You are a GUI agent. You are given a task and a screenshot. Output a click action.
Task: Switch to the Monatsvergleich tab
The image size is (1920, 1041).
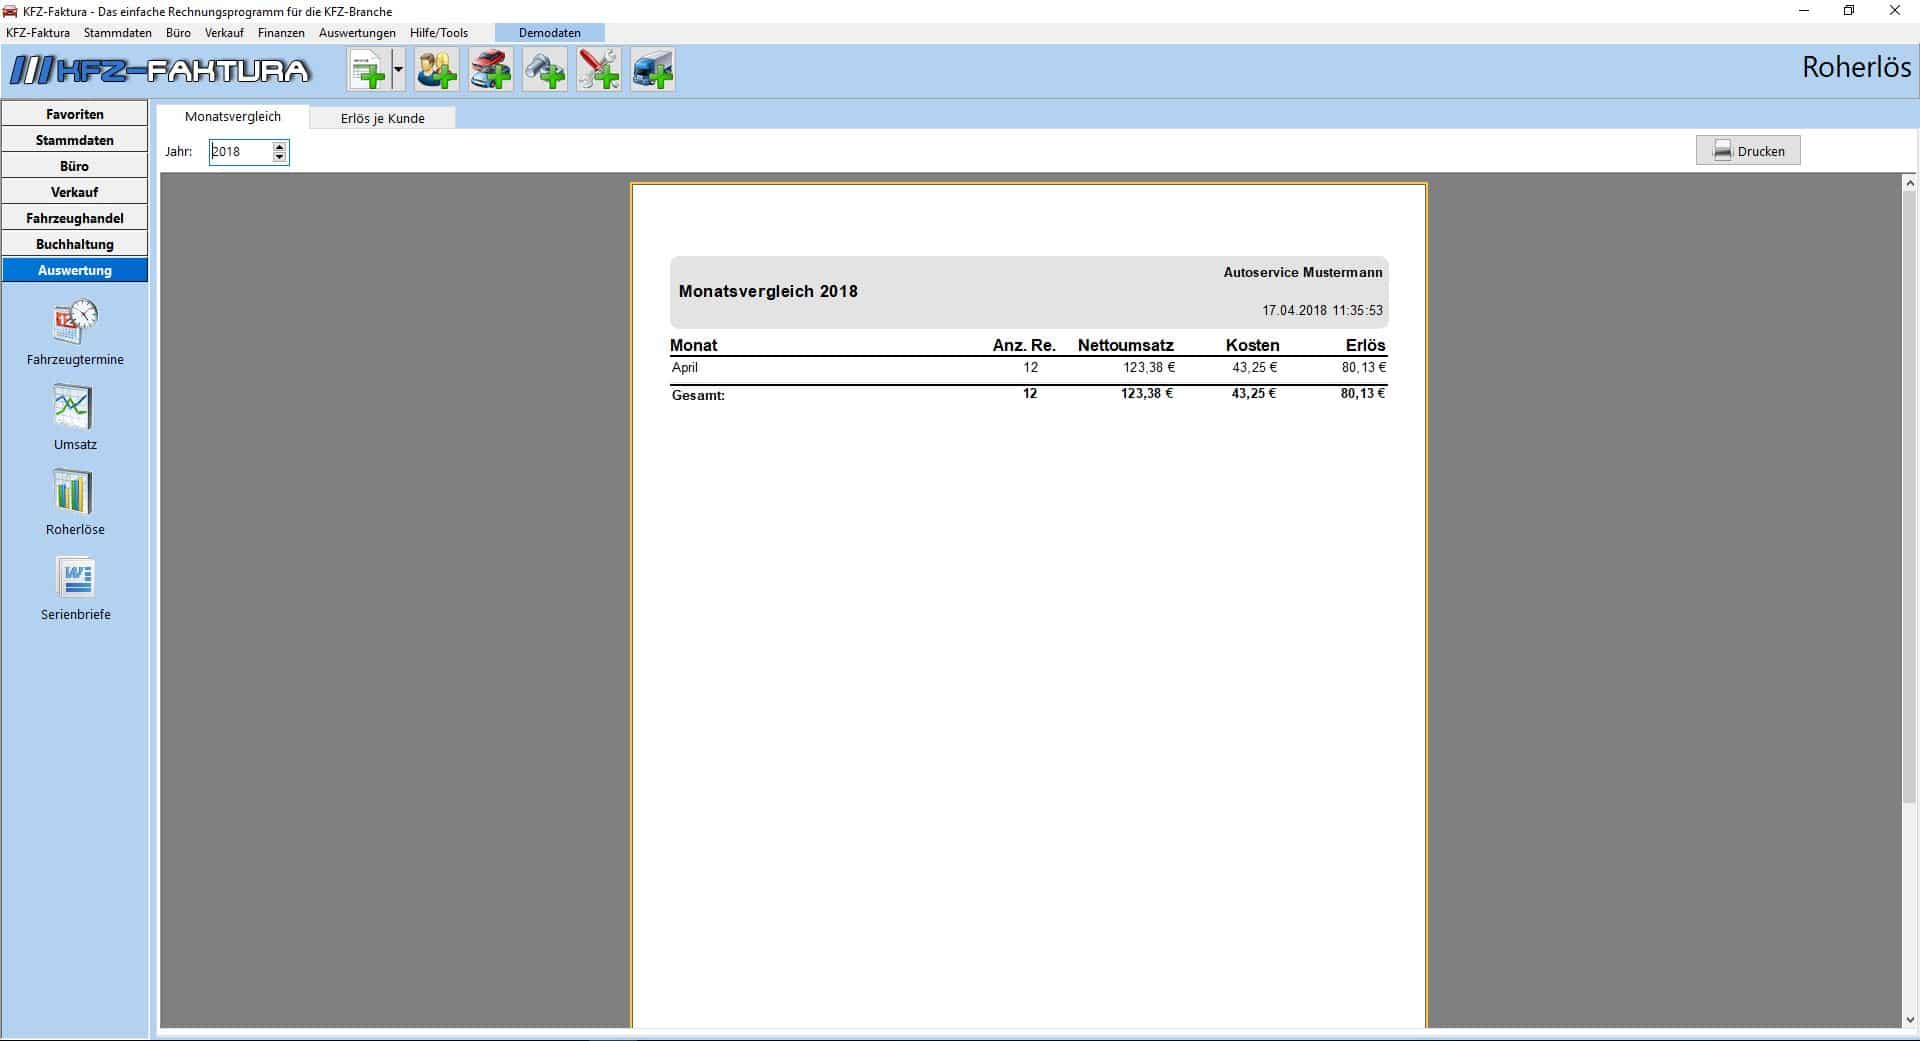pos(233,116)
